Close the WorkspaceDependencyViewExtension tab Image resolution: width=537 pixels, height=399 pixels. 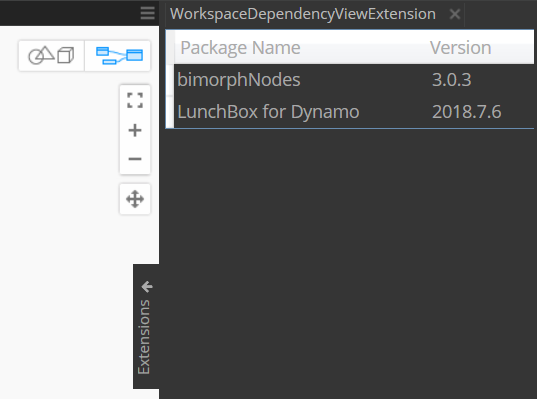tap(454, 14)
